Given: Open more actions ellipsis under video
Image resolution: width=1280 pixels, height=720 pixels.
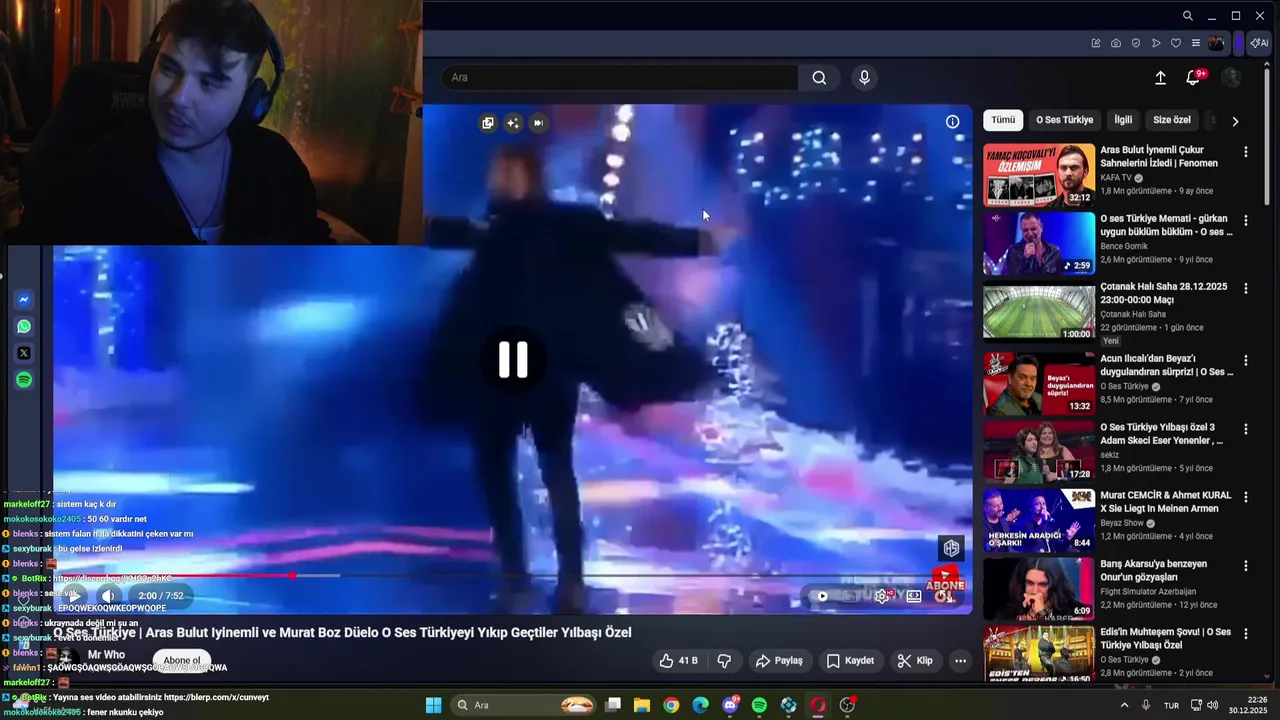Looking at the screenshot, I should coord(960,661).
